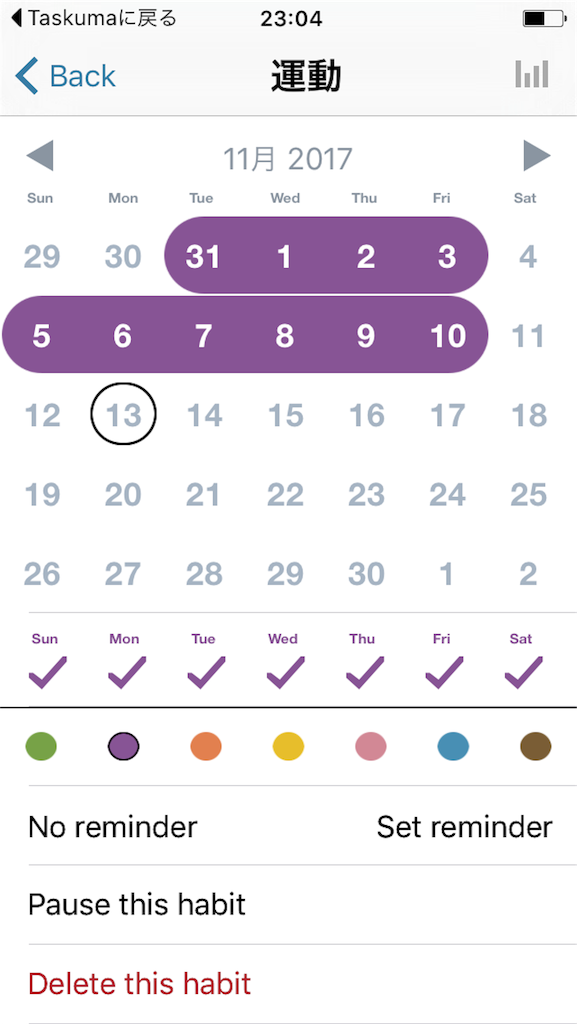Toggle the Saturday checkmark

coord(523,671)
